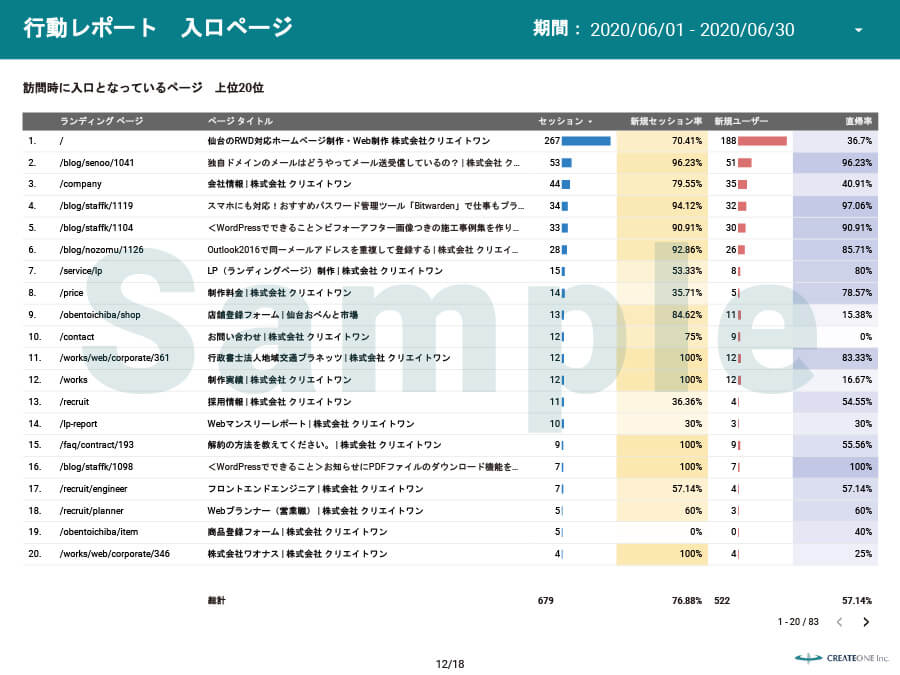This screenshot has width=900, height=675.
Task: Click the previous page chevron arrow
Action: tap(838, 621)
